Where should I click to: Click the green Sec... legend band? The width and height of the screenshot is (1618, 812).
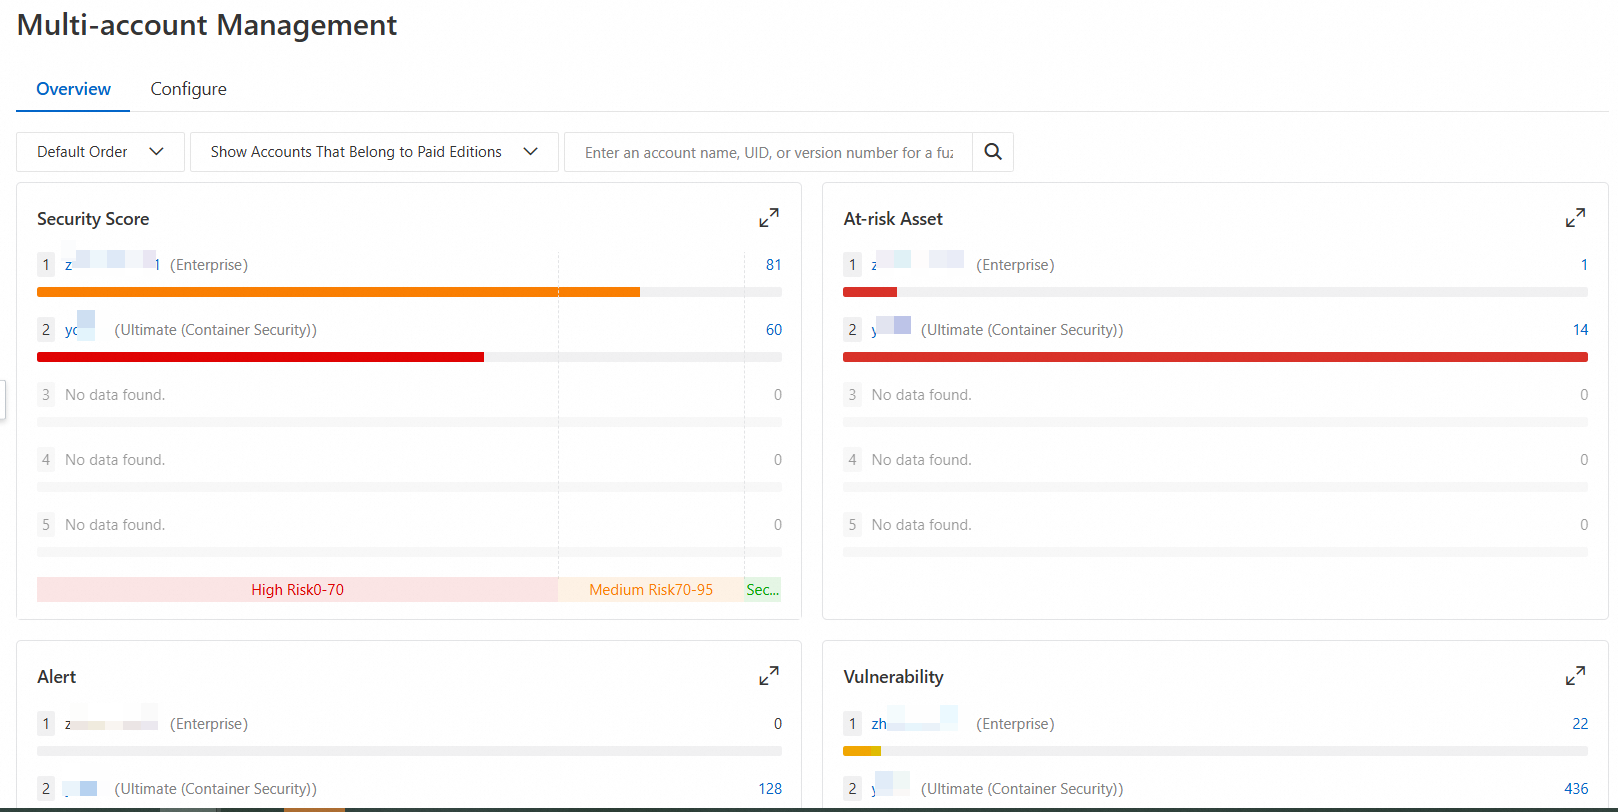pyautogui.click(x=762, y=590)
